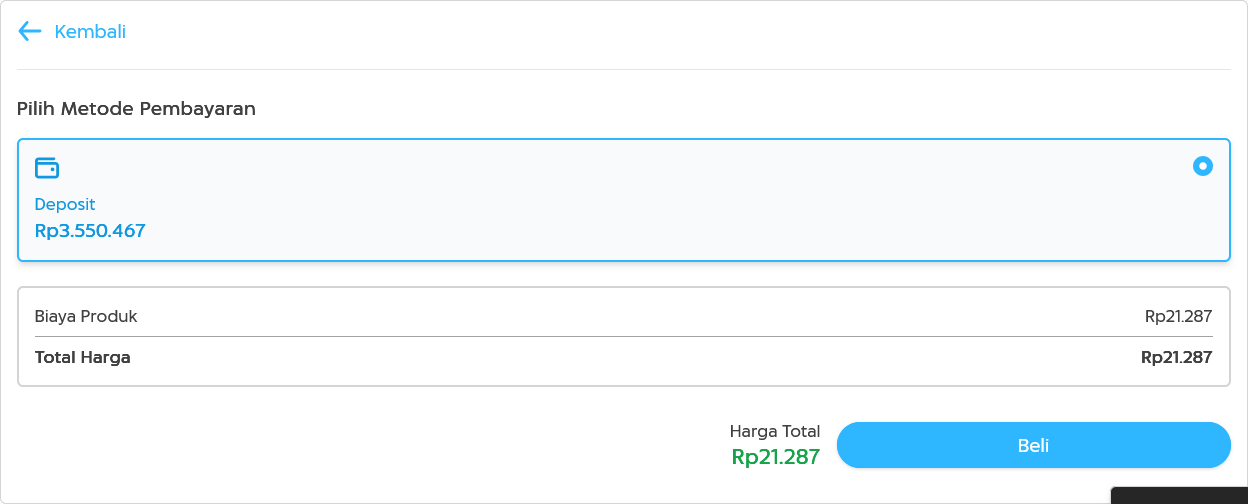Click the Biaya Produk amount Rp21.287
The width and height of the screenshot is (1248, 504).
(x=1178, y=316)
